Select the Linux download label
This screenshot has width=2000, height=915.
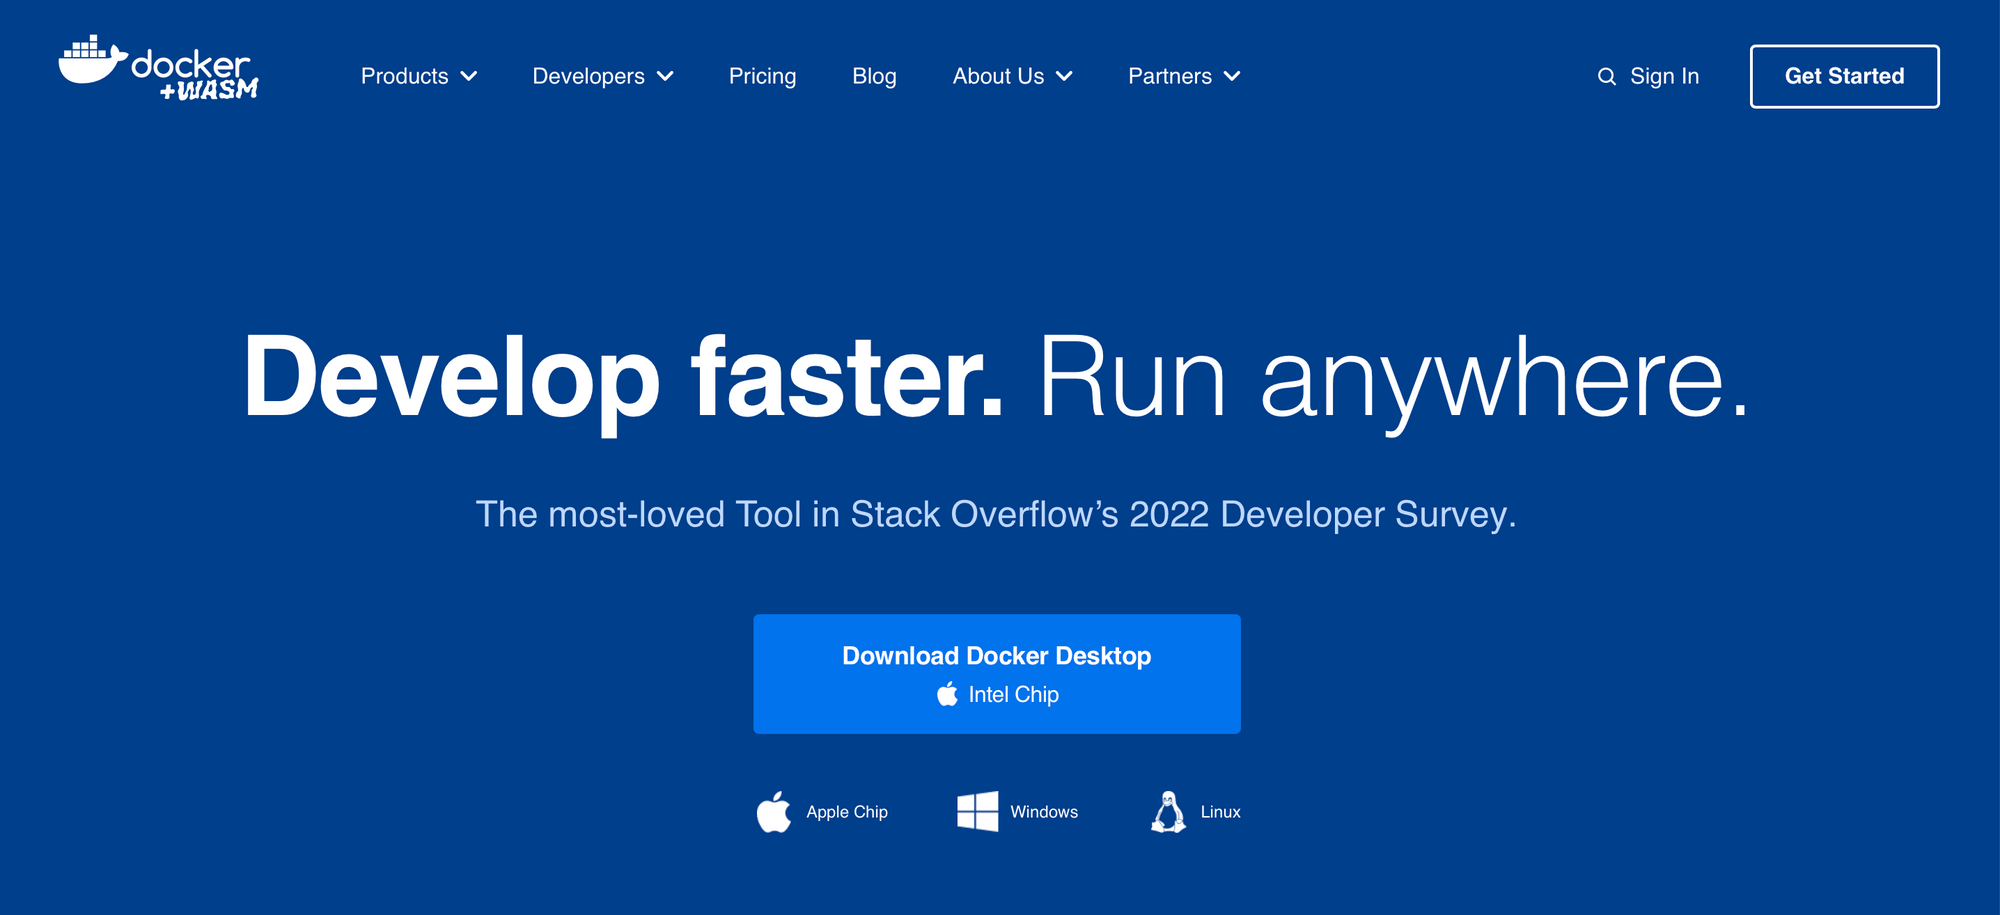pyautogui.click(x=1220, y=812)
